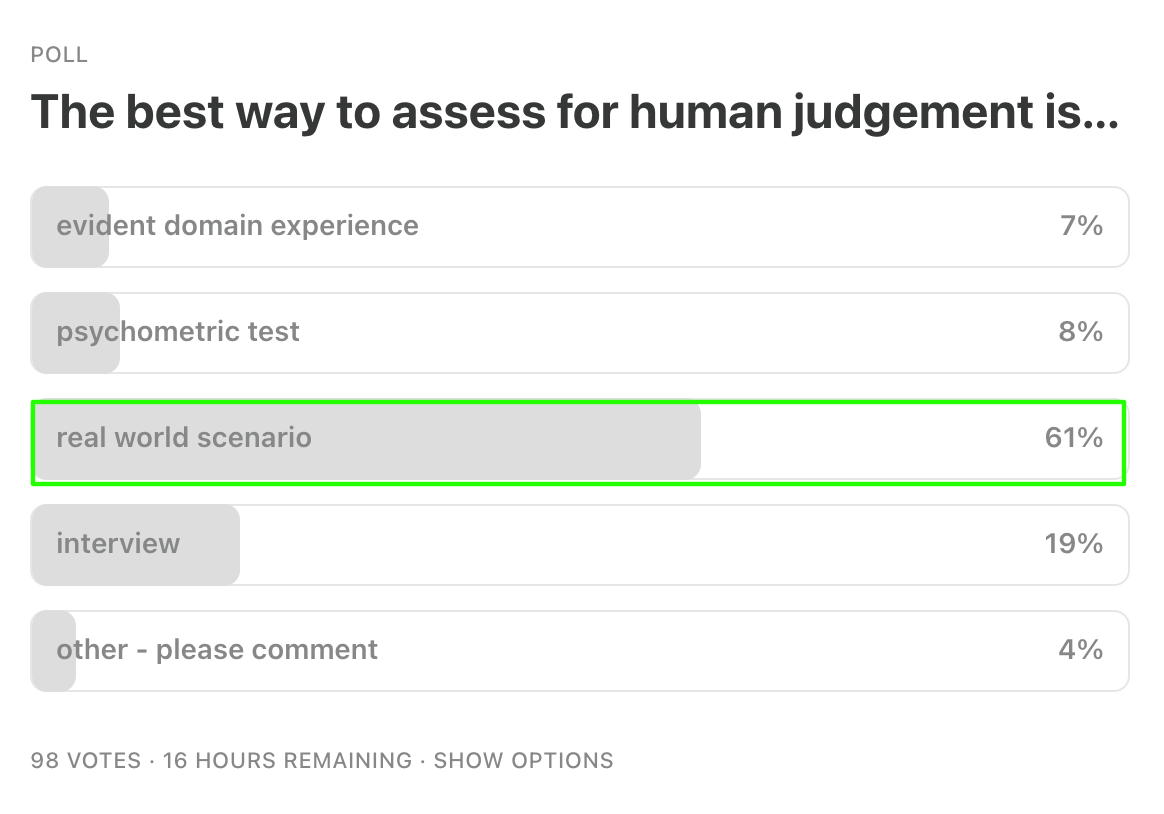Select the 'evident domain experience' poll option
The width and height of the screenshot is (1164, 814).
coord(579,226)
